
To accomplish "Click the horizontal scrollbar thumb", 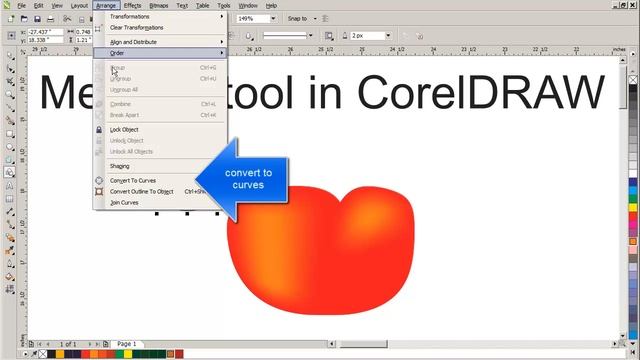I will (363, 344).
